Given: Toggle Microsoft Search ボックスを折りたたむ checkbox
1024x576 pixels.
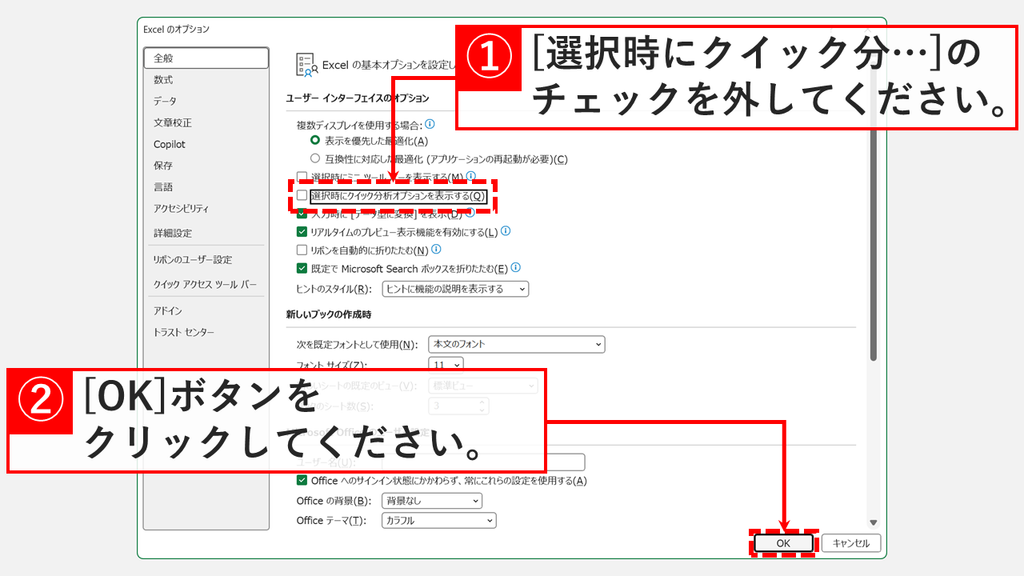Looking at the screenshot, I should point(302,268).
